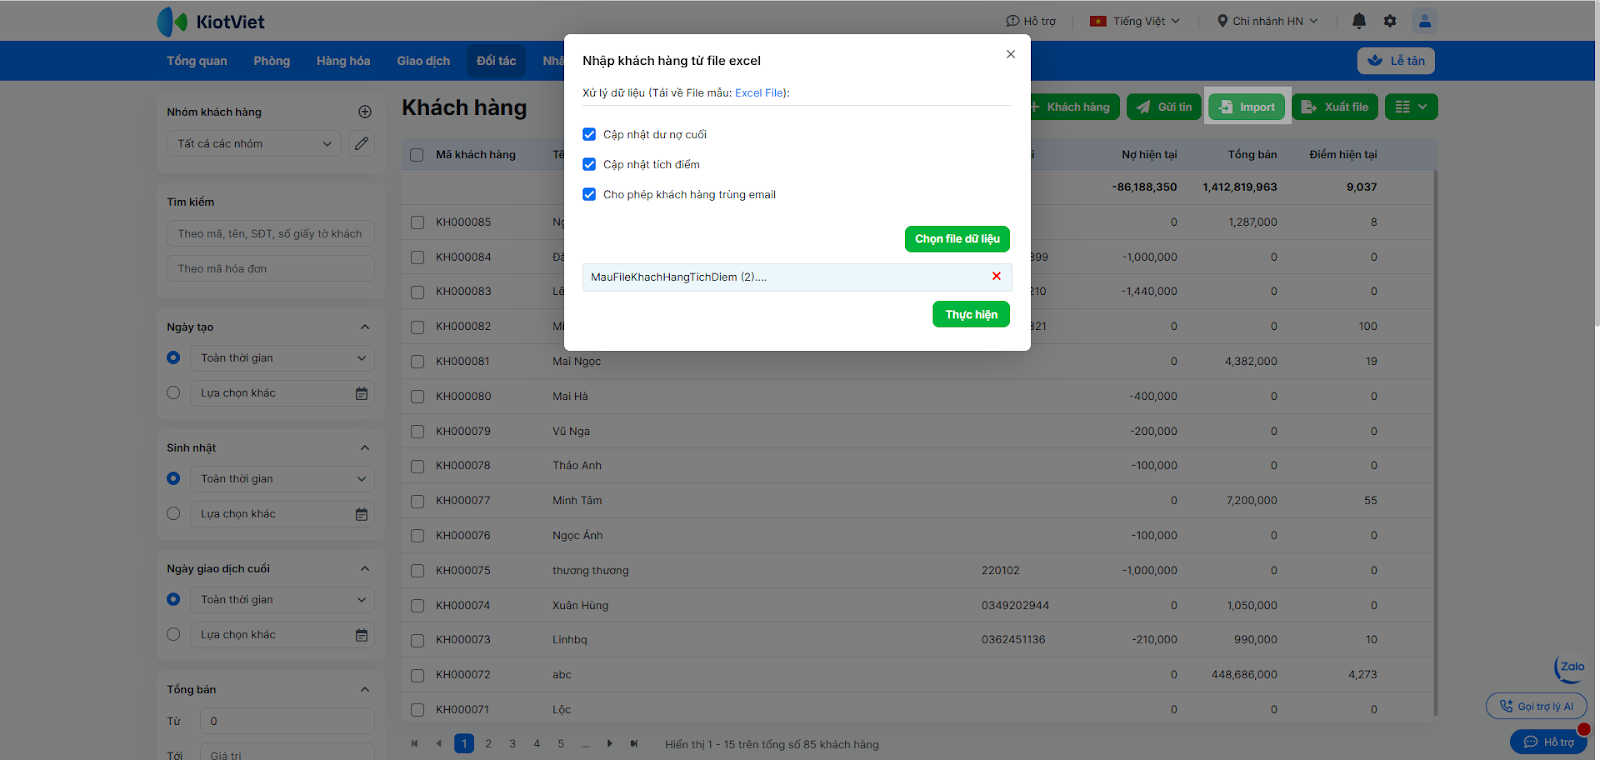Select Lựa chọn khác radio under Sinh nhật
This screenshot has width=1600, height=760.
(x=173, y=514)
